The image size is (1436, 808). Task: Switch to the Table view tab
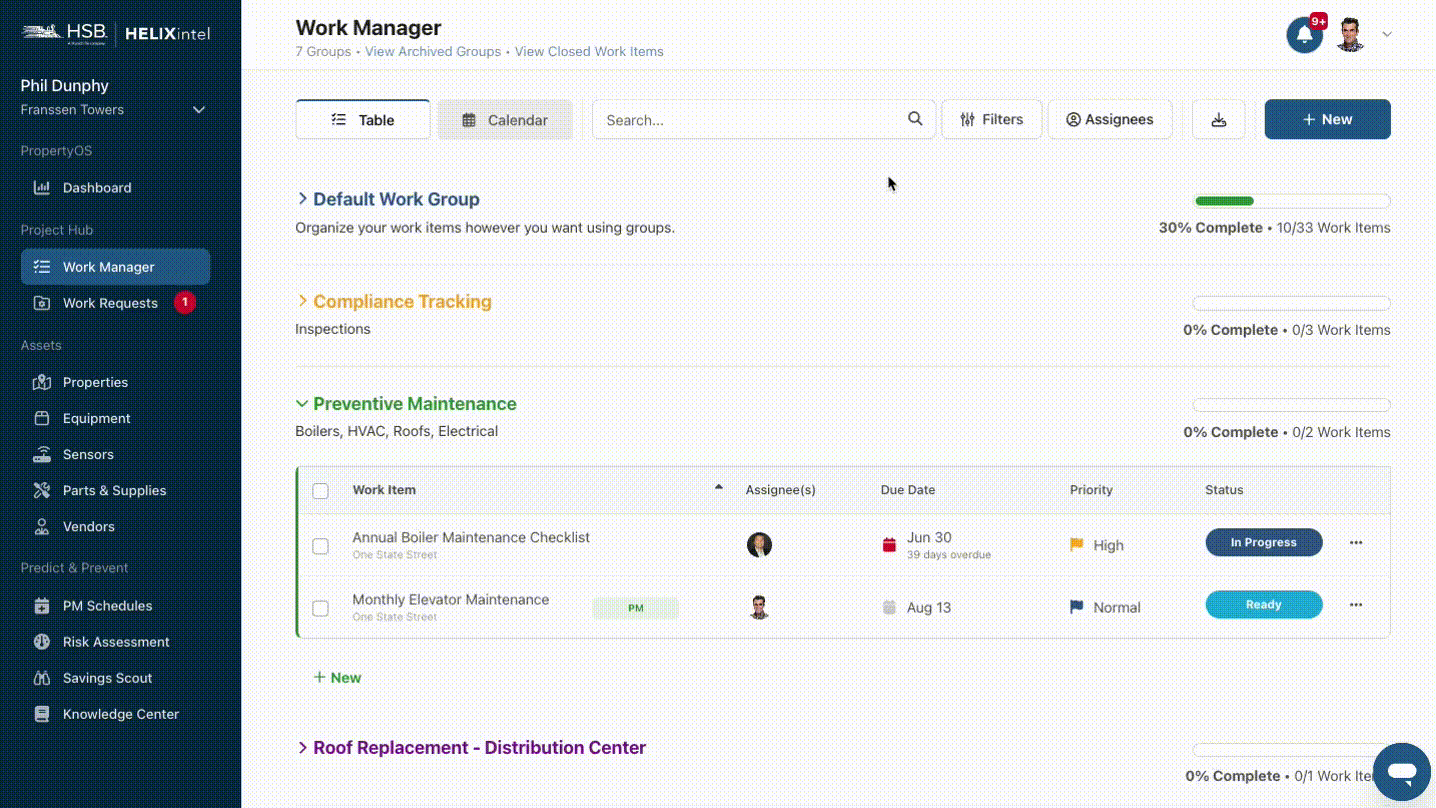363,119
